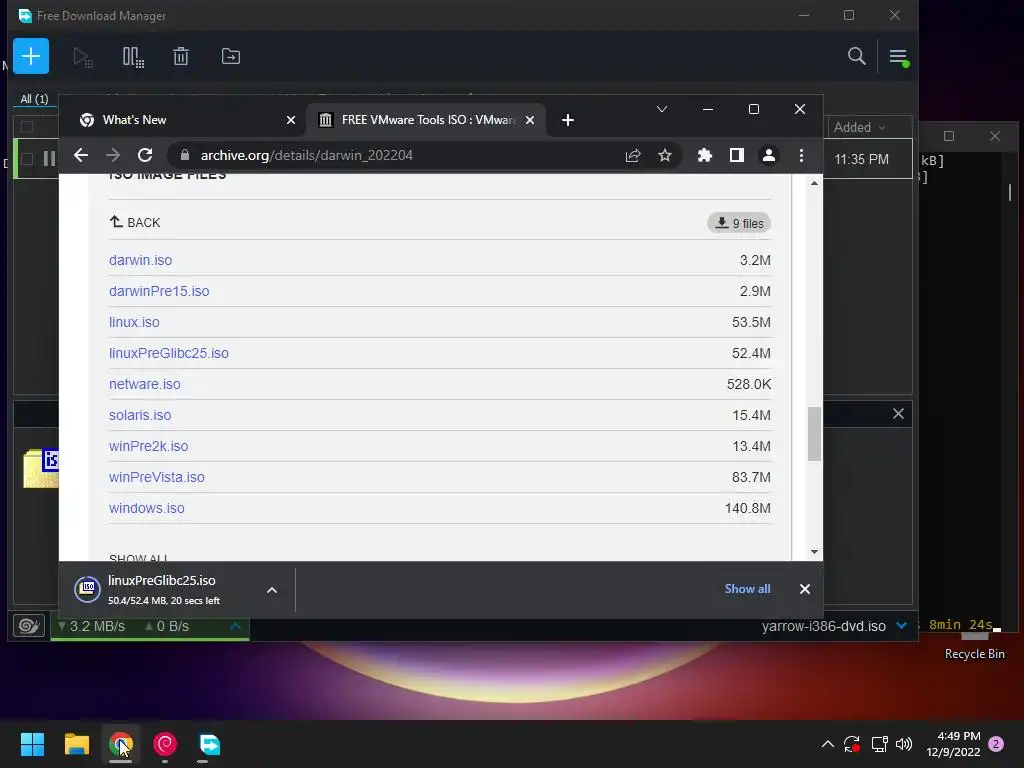Open File Explorer from taskbar

point(76,744)
